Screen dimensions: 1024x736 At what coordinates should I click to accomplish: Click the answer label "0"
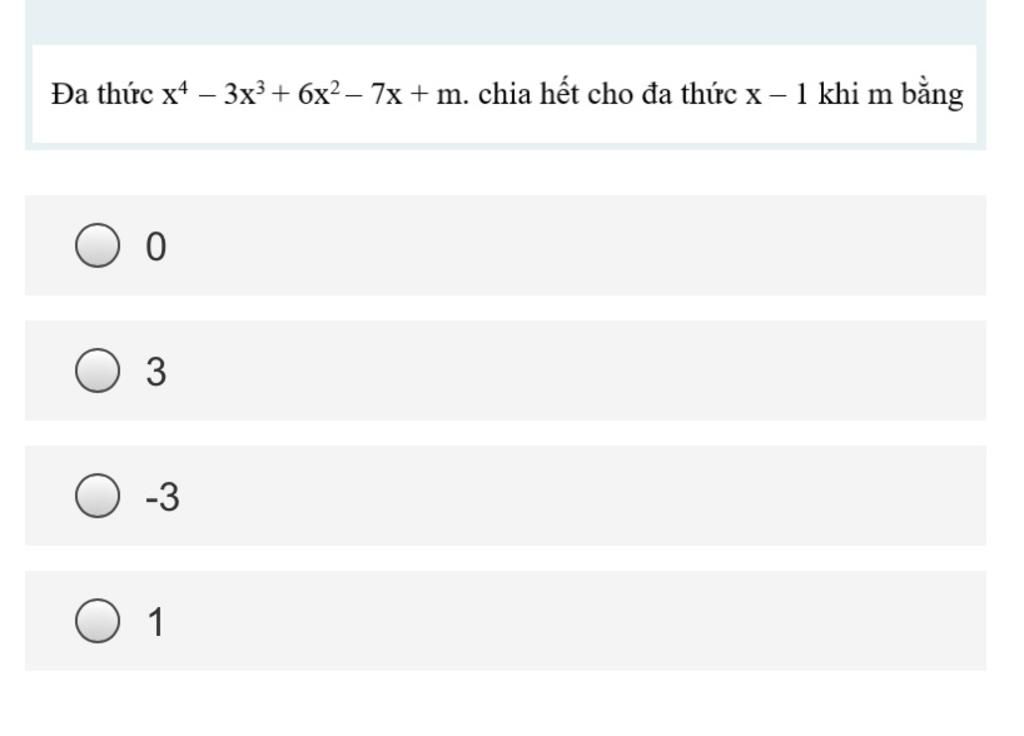pos(156,247)
